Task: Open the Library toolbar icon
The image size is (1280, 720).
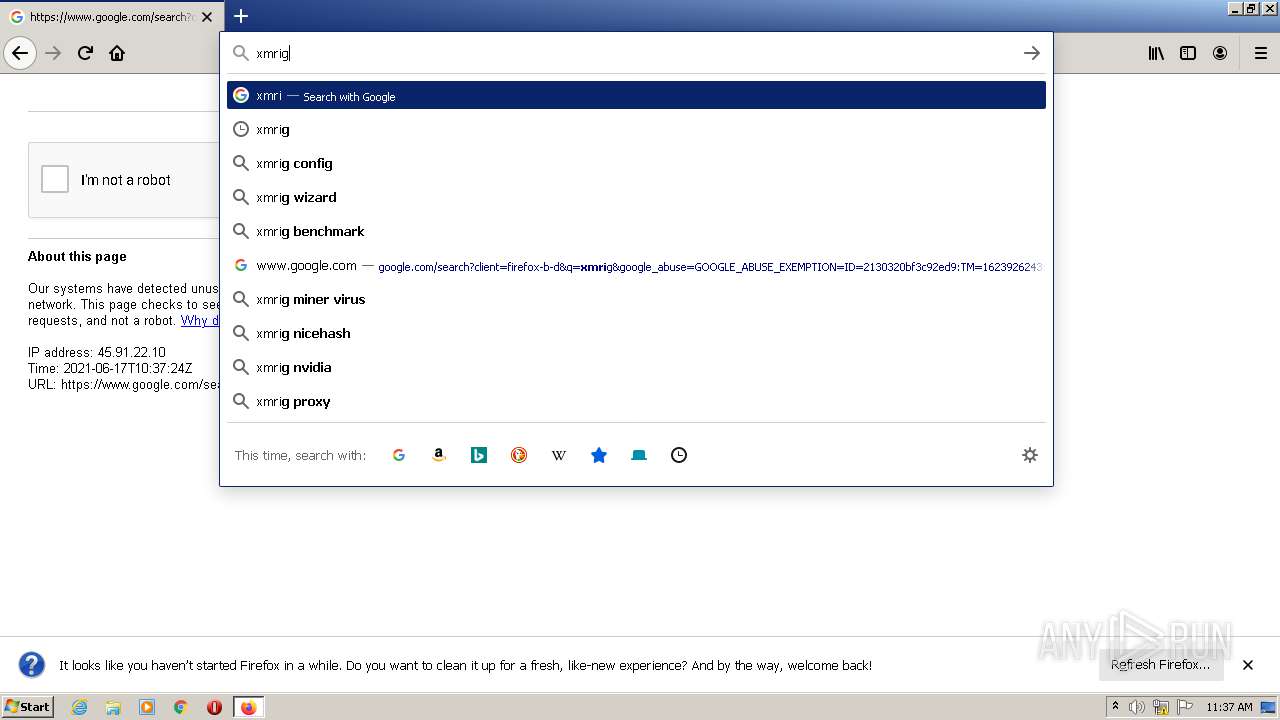Action: pyautogui.click(x=1156, y=53)
